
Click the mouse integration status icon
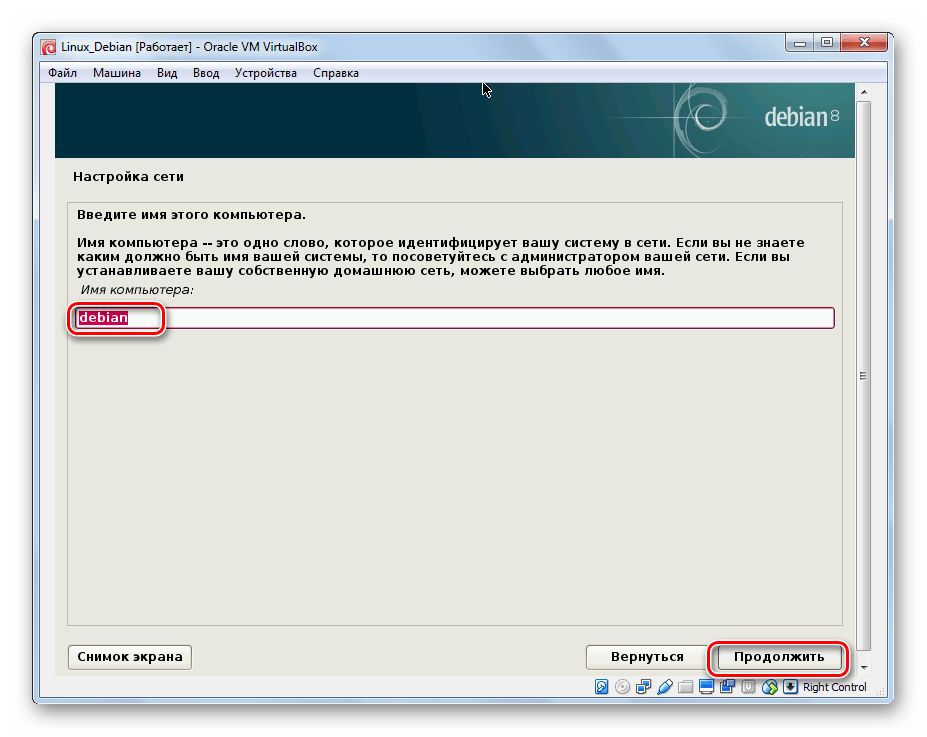(769, 687)
